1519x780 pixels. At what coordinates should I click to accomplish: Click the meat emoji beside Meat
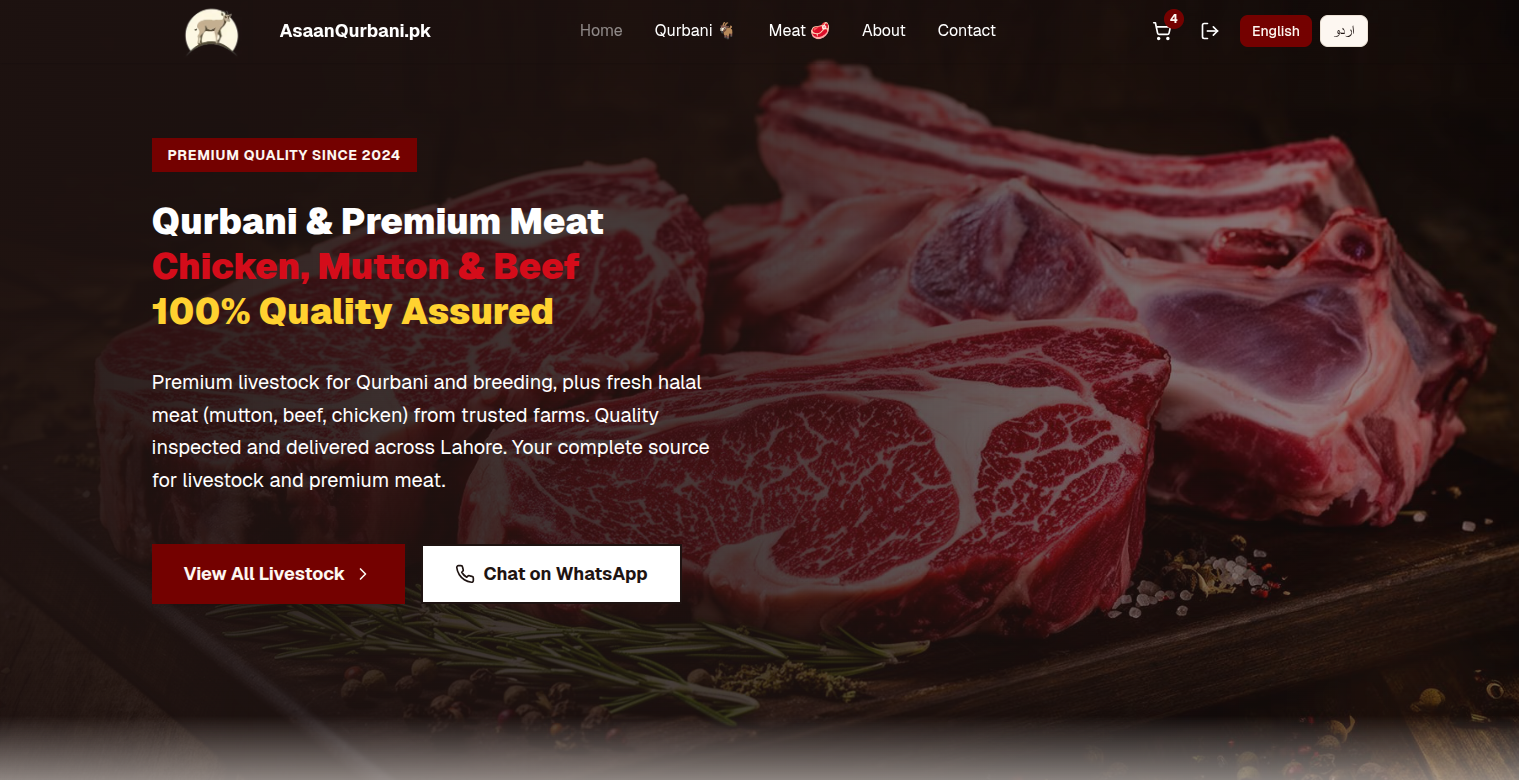[x=820, y=31]
